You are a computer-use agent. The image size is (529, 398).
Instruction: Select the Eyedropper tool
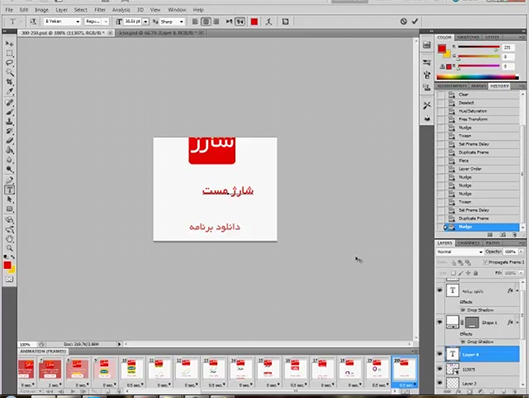pos(9,91)
